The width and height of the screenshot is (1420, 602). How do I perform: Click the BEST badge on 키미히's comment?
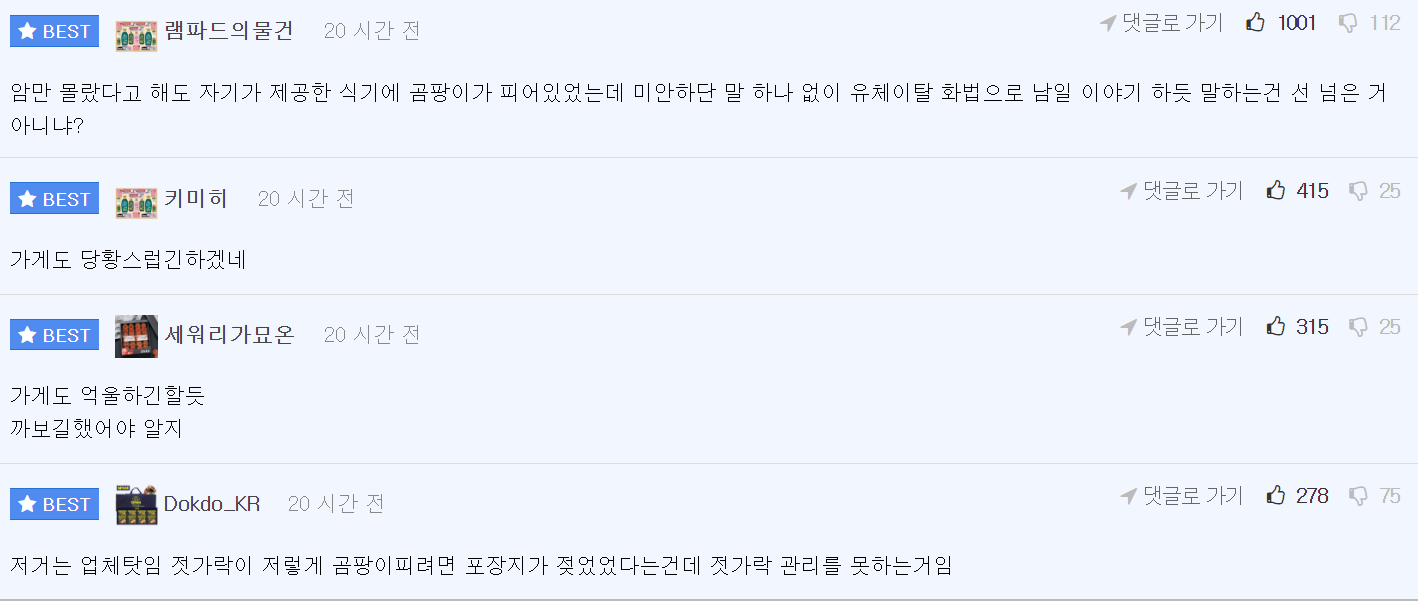[55, 199]
